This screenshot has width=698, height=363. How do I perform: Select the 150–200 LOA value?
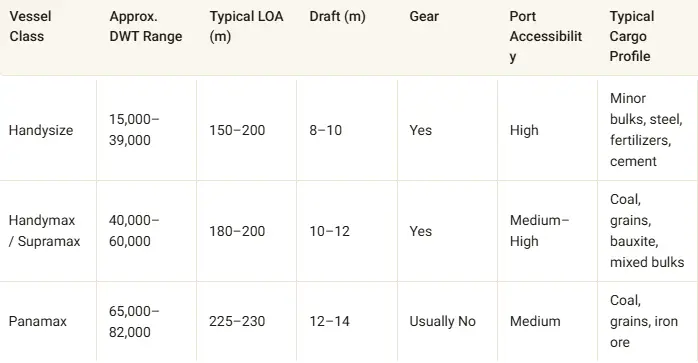click(x=237, y=131)
